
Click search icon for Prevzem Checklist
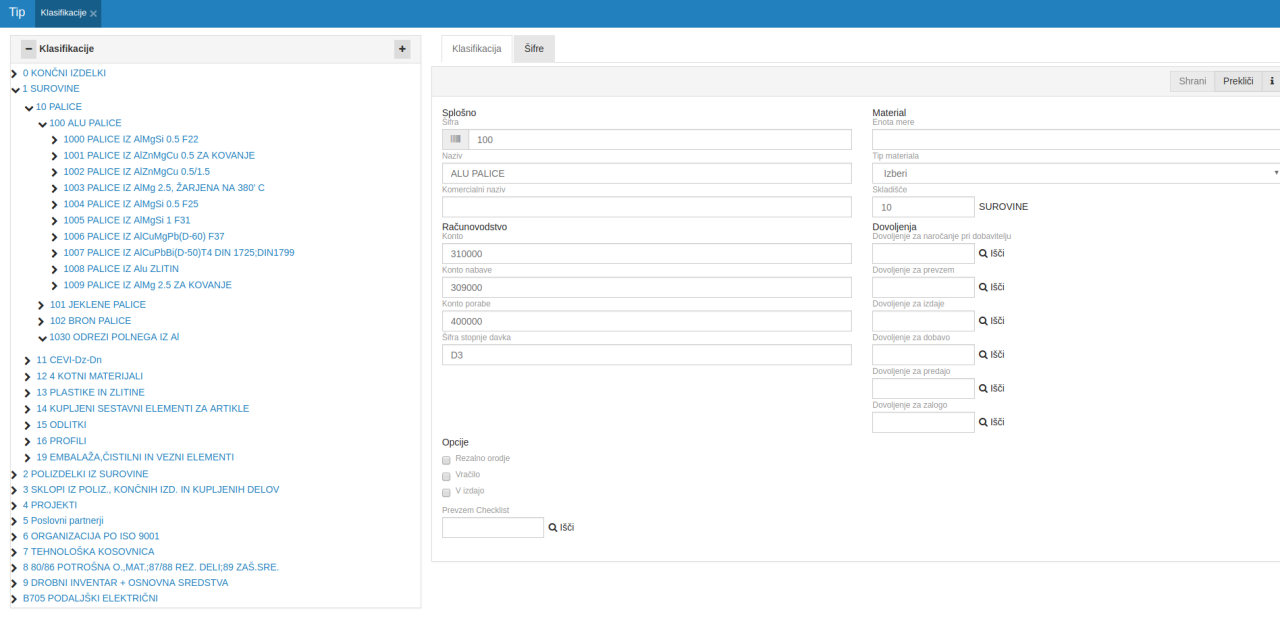(553, 527)
